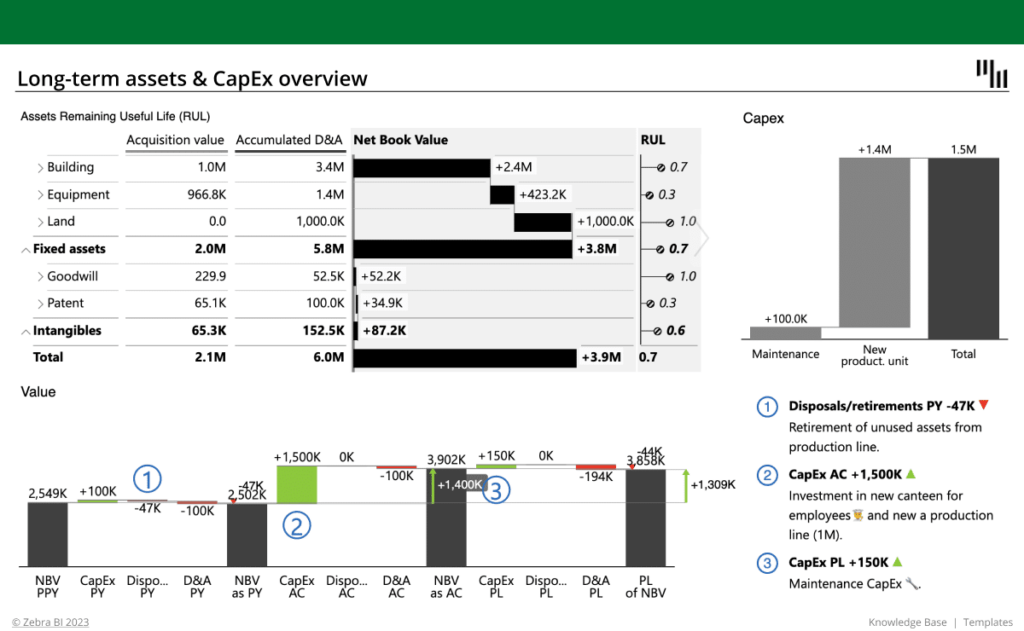Click the red triangle beside Disposals/retirements PY -47K
The width and height of the screenshot is (1024, 631).
(x=983, y=405)
